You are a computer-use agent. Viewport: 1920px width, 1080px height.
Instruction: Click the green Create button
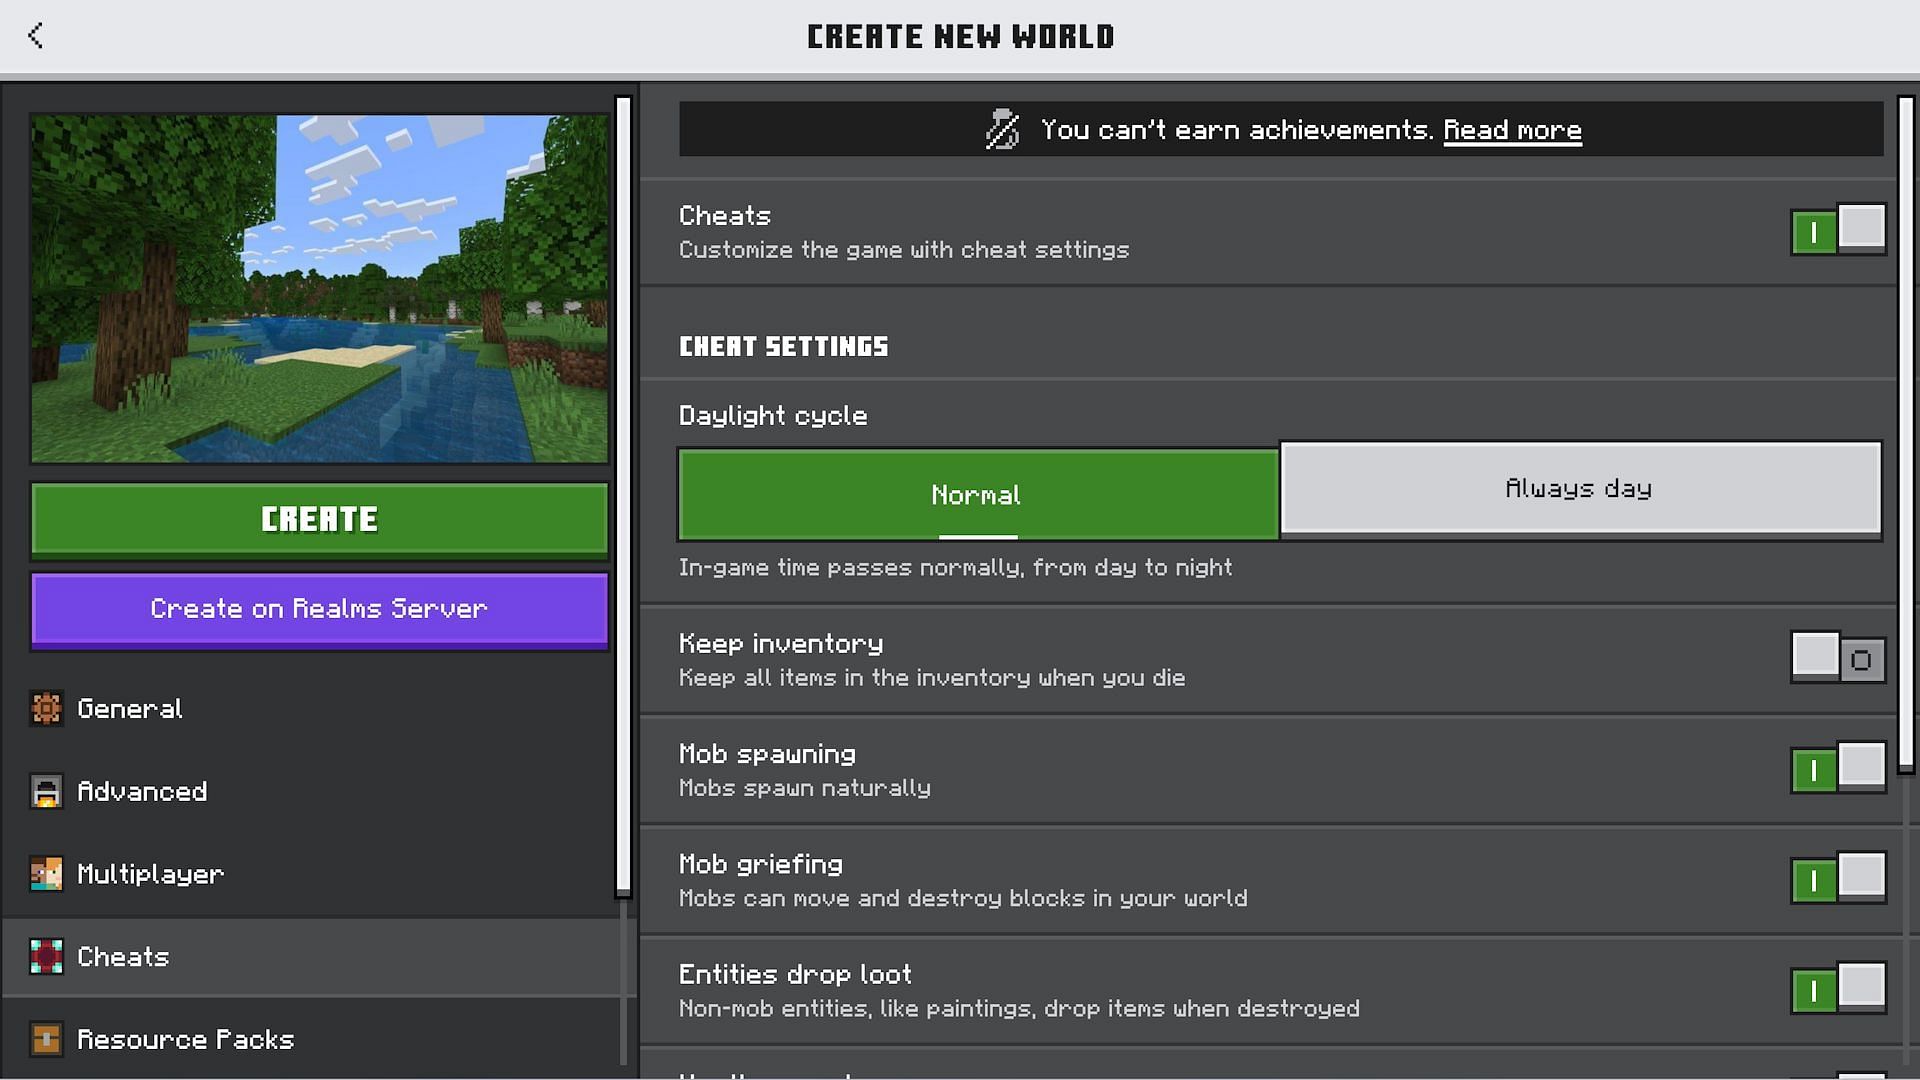pos(319,519)
